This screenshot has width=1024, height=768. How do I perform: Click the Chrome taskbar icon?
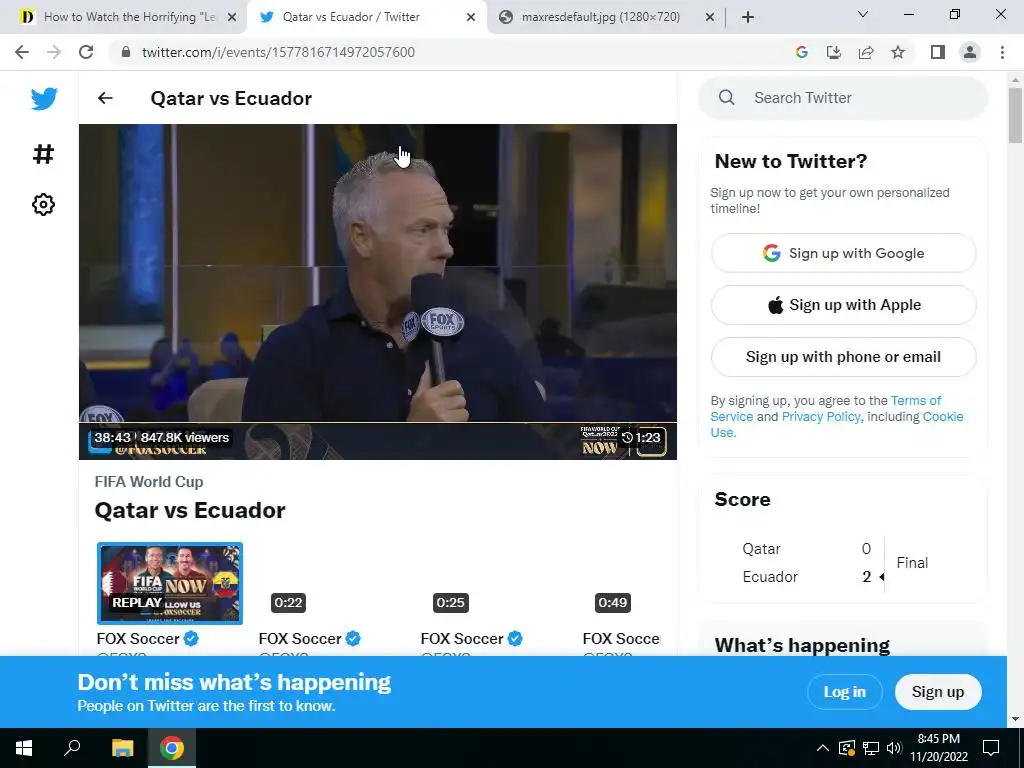[172, 748]
